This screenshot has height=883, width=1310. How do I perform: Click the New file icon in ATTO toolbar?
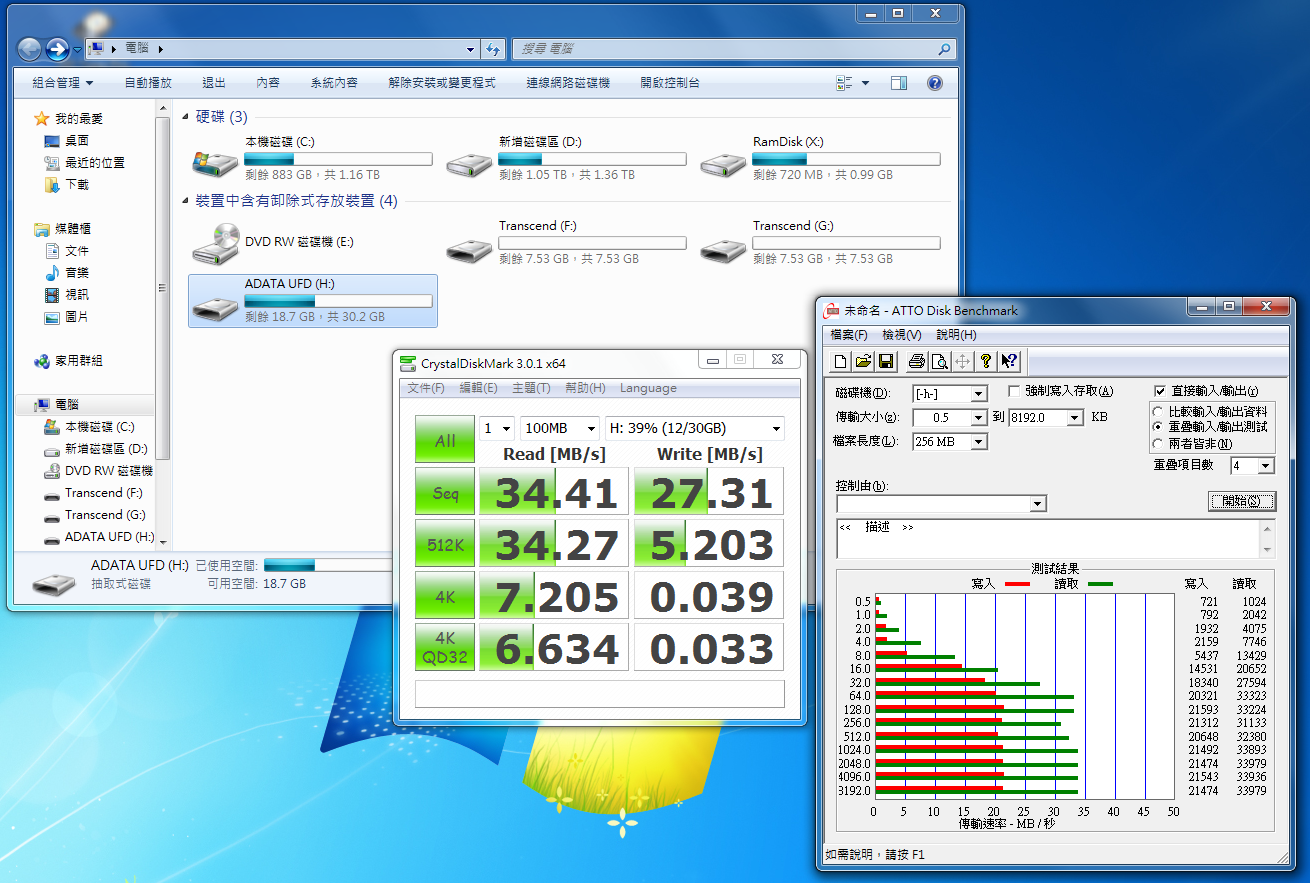(x=841, y=361)
